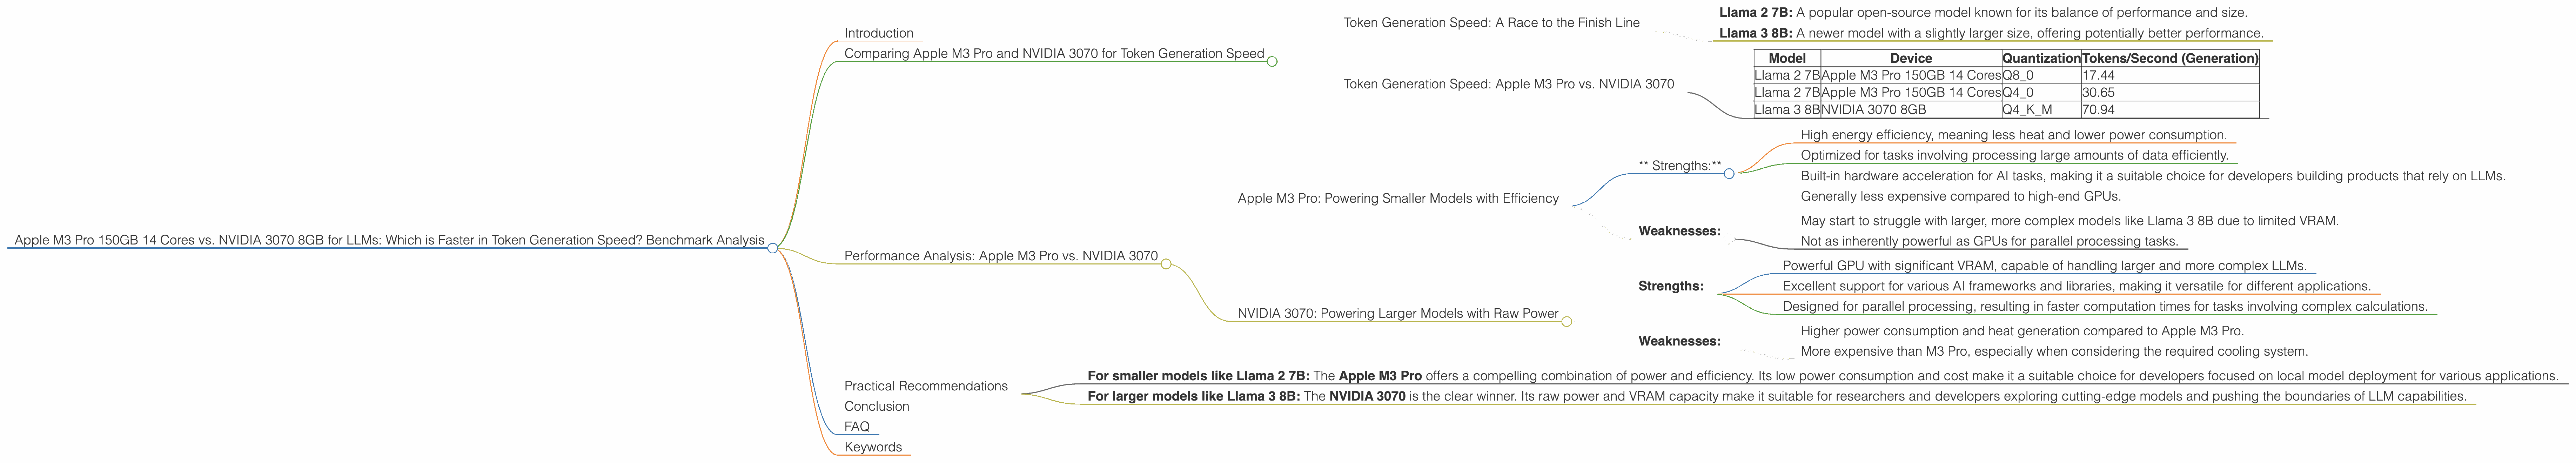Click the "Generally less expensive" node

point(1960,196)
